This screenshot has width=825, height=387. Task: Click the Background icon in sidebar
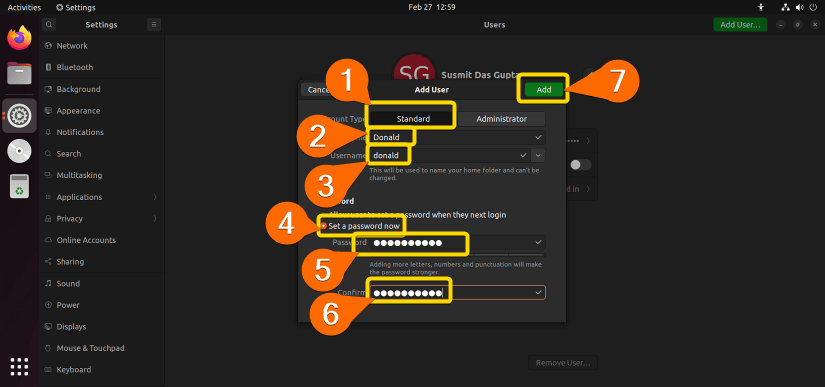click(x=48, y=89)
